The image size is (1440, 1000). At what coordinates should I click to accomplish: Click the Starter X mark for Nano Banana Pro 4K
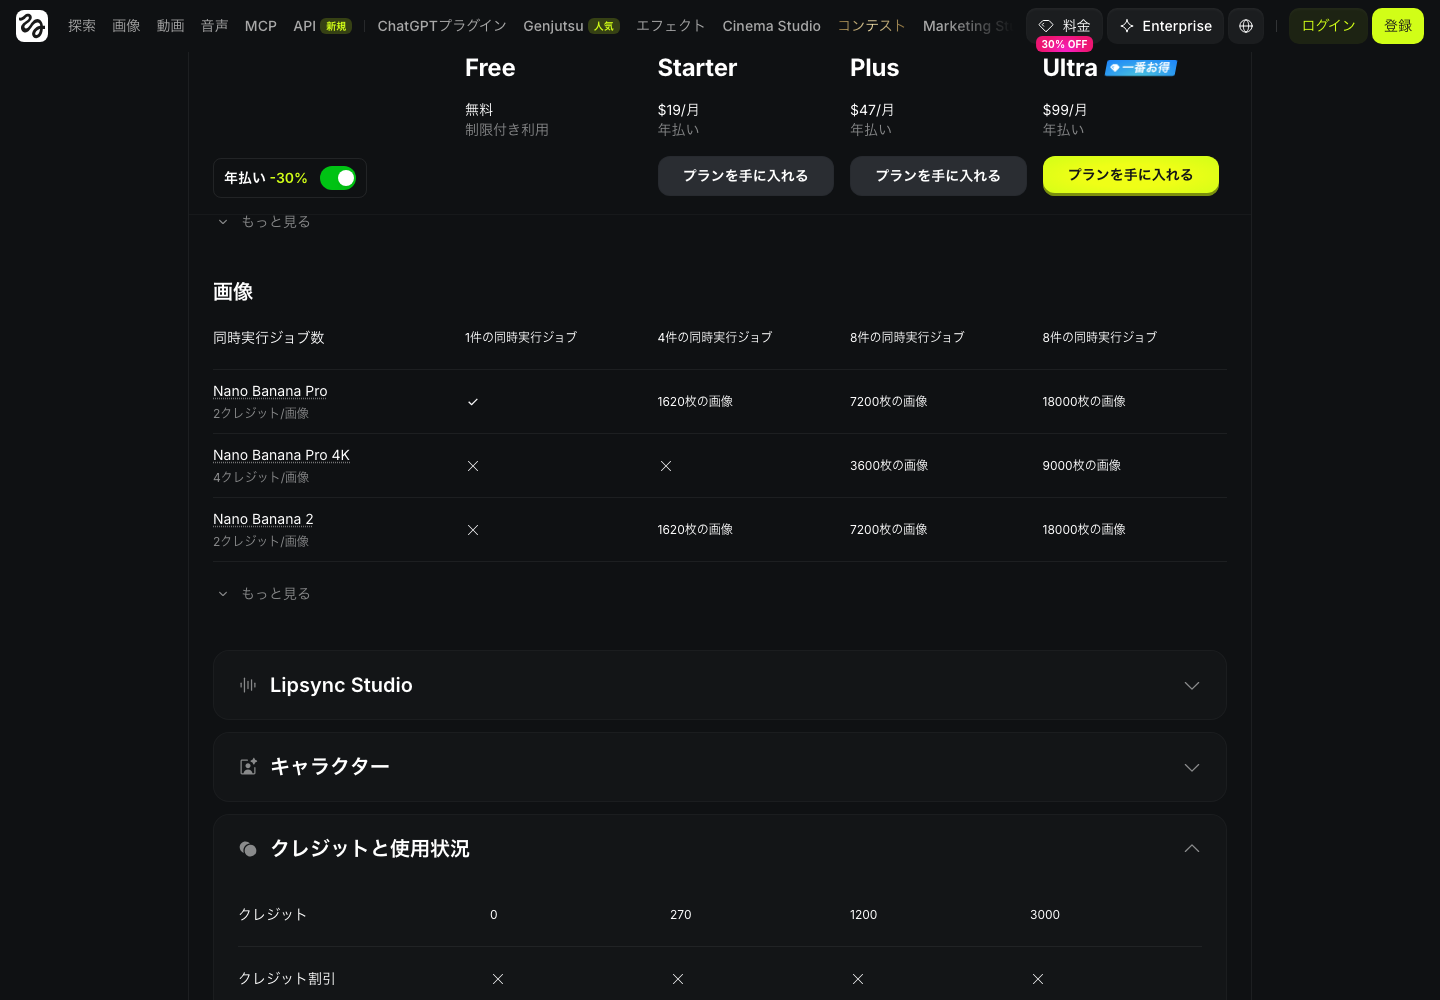tap(666, 466)
